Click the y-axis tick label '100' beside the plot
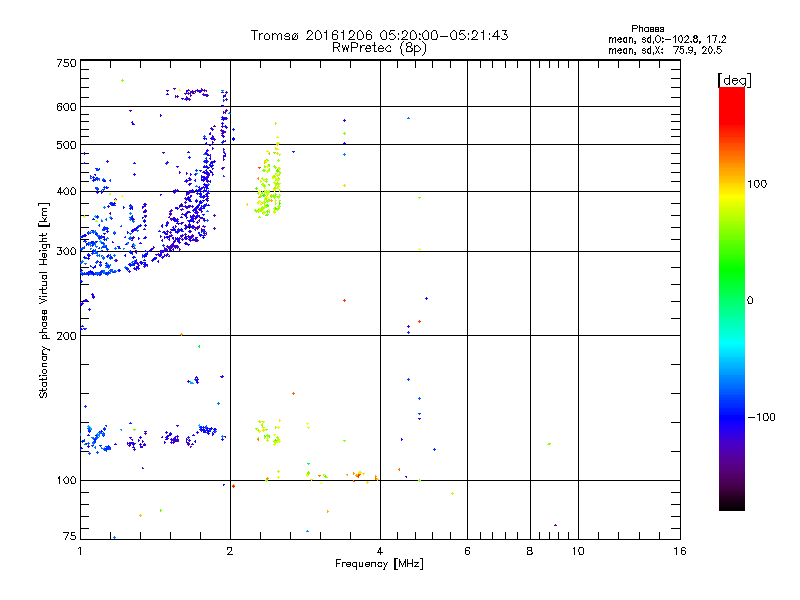This screenshot has width=800, height=600. point(66,480)
